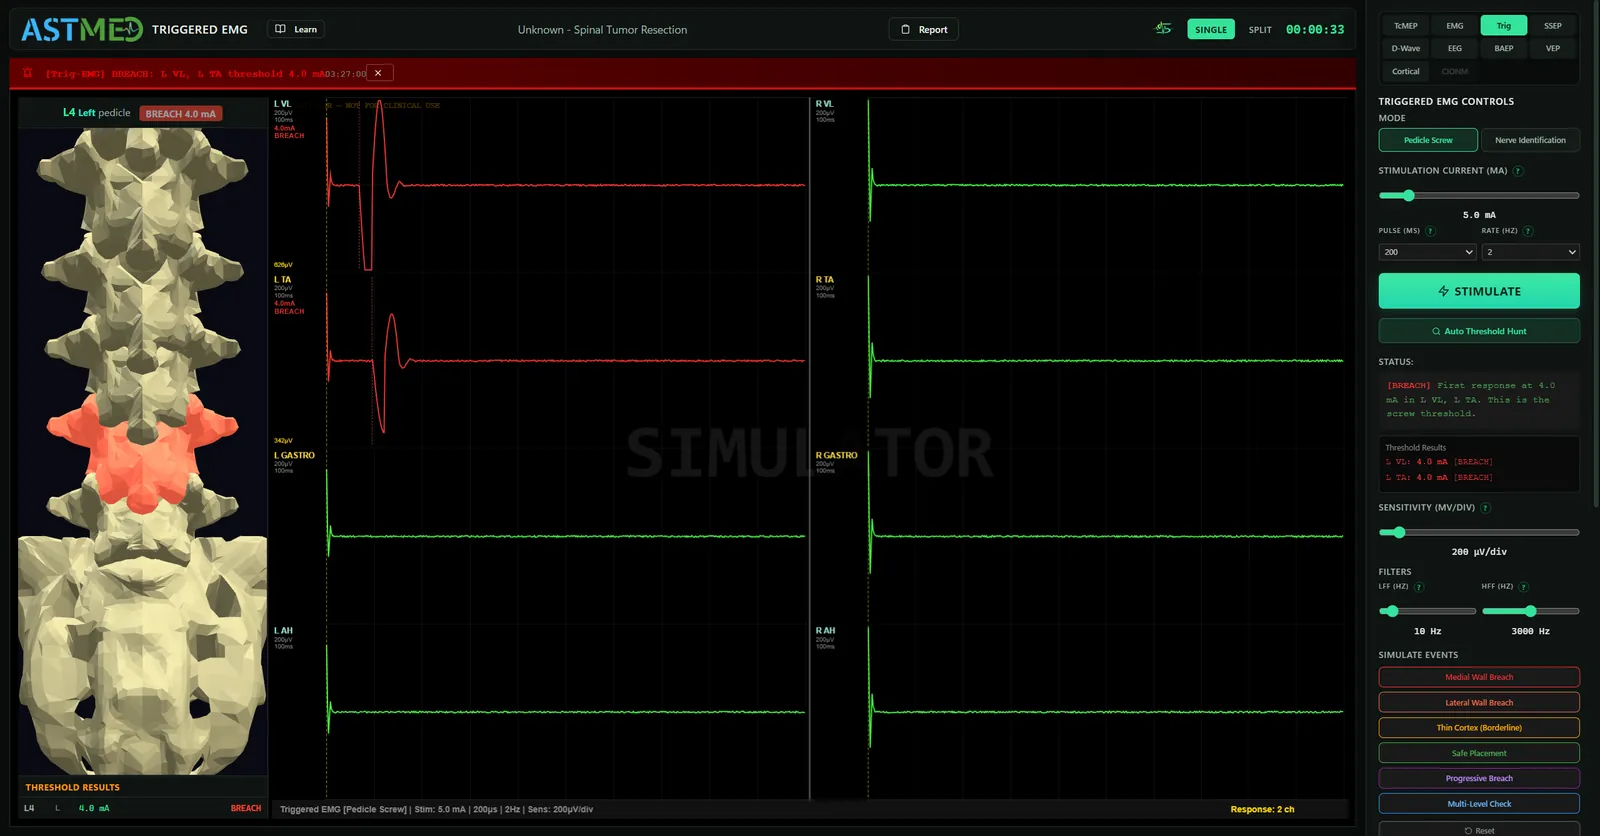
Task: Start Auto Threshold Hunt
Action: (x=1479, y=331)
